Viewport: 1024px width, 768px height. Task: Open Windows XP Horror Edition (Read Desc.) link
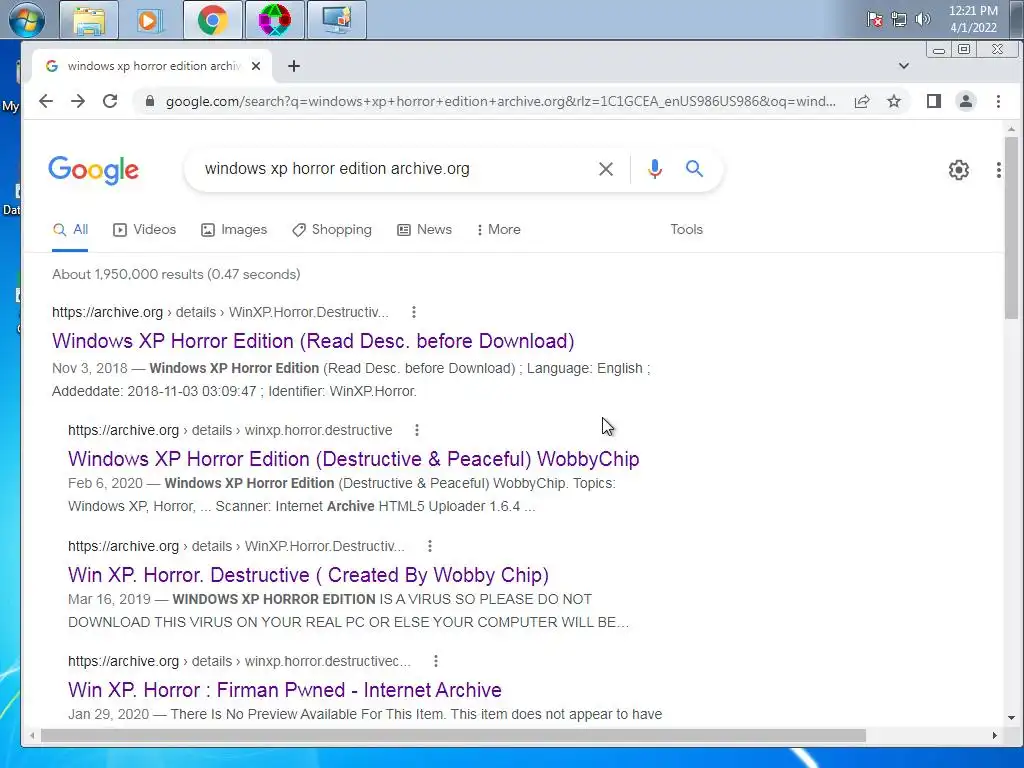(313, 341)
